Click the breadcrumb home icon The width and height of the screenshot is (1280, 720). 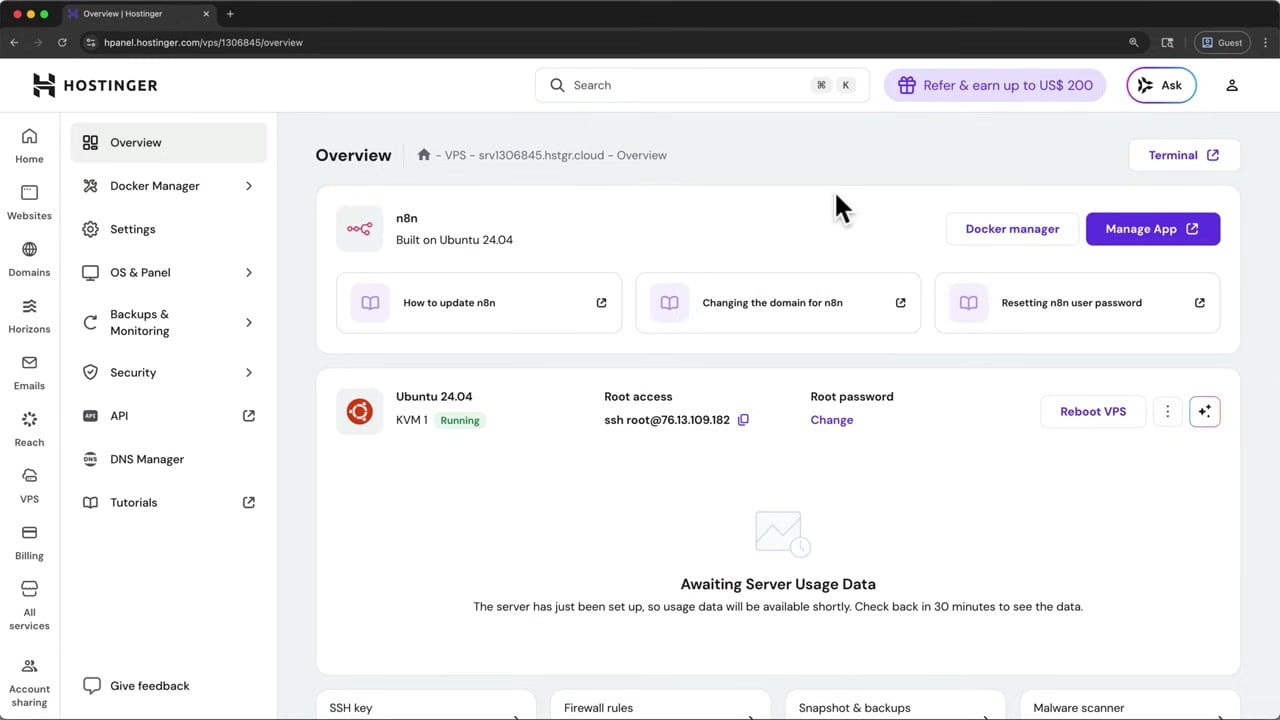(424, 155)
